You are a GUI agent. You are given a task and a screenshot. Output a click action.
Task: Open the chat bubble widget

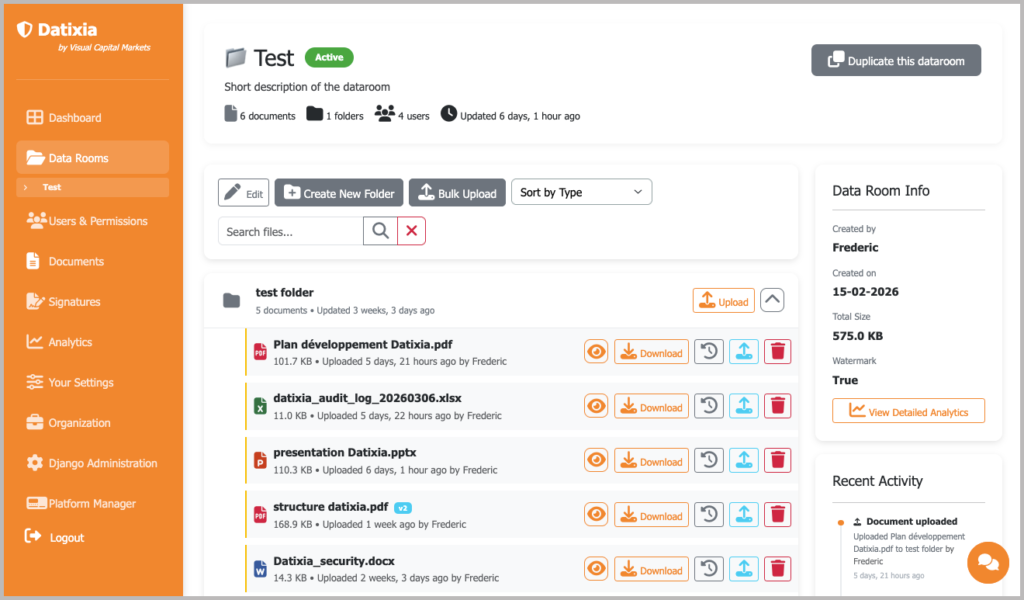988,563
